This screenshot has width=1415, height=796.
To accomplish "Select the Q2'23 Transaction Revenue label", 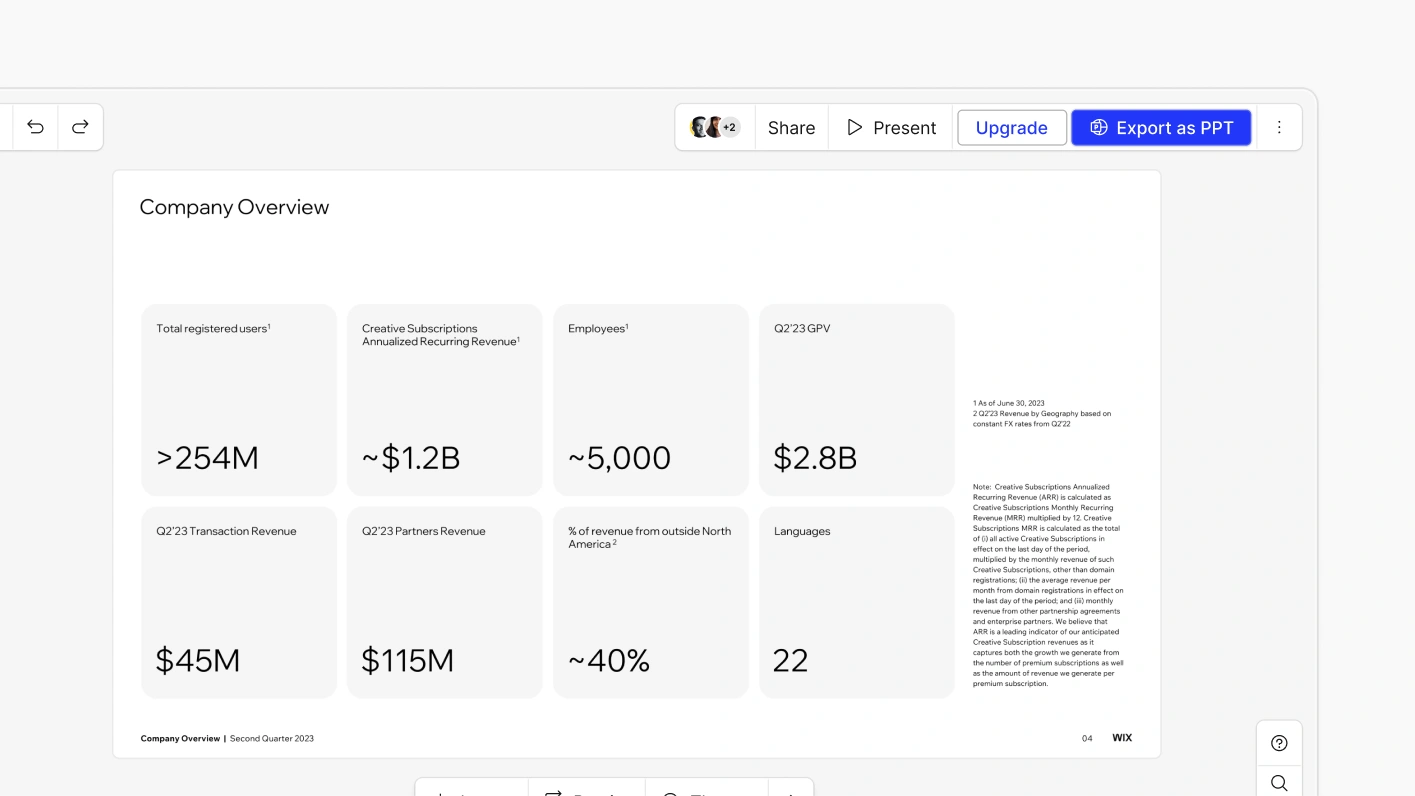I will 226,531.
